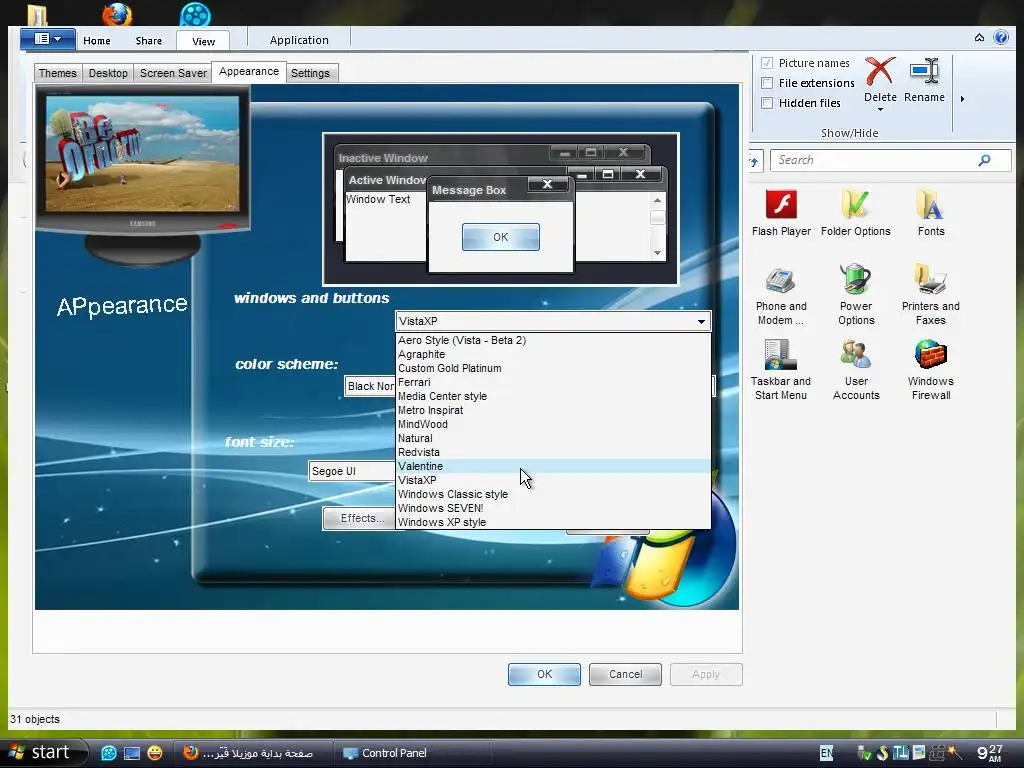
Task: Click the smiley face quick launch icon
Action: pyautogui.click(x=155, y=753)
